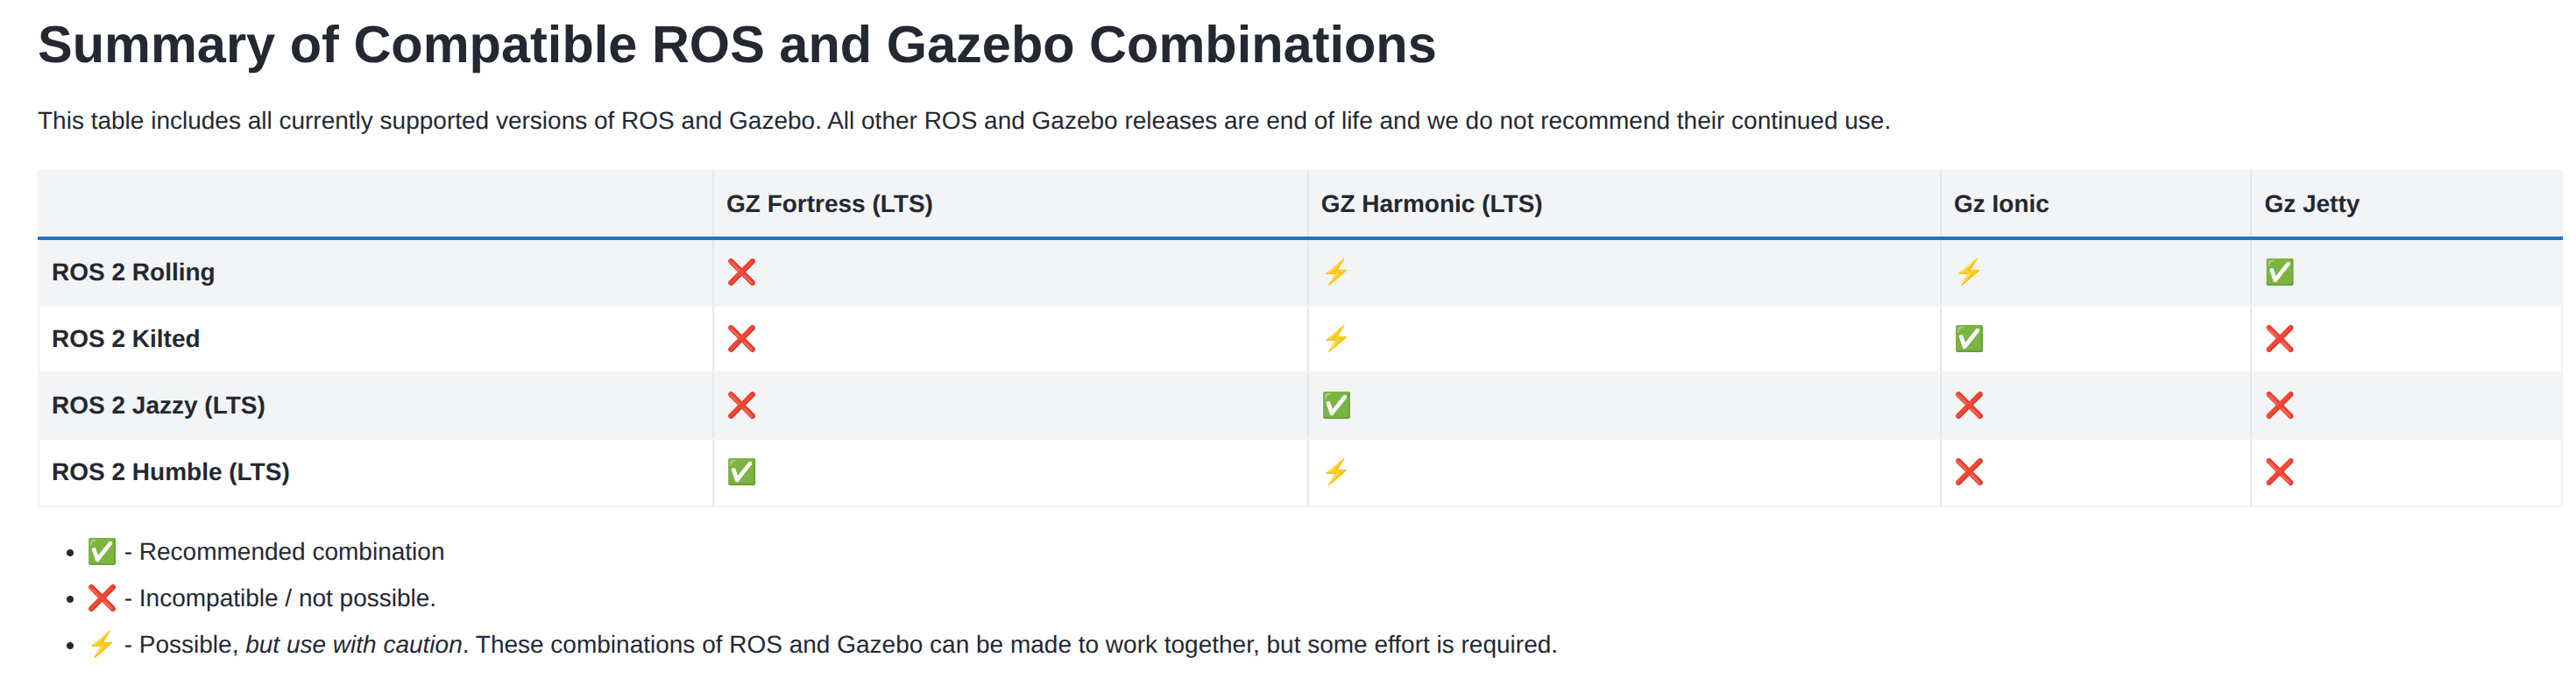Click the ROS 2 Jazzy (LTS) row label
The image size is (2576, 693).
pos(158,405)
